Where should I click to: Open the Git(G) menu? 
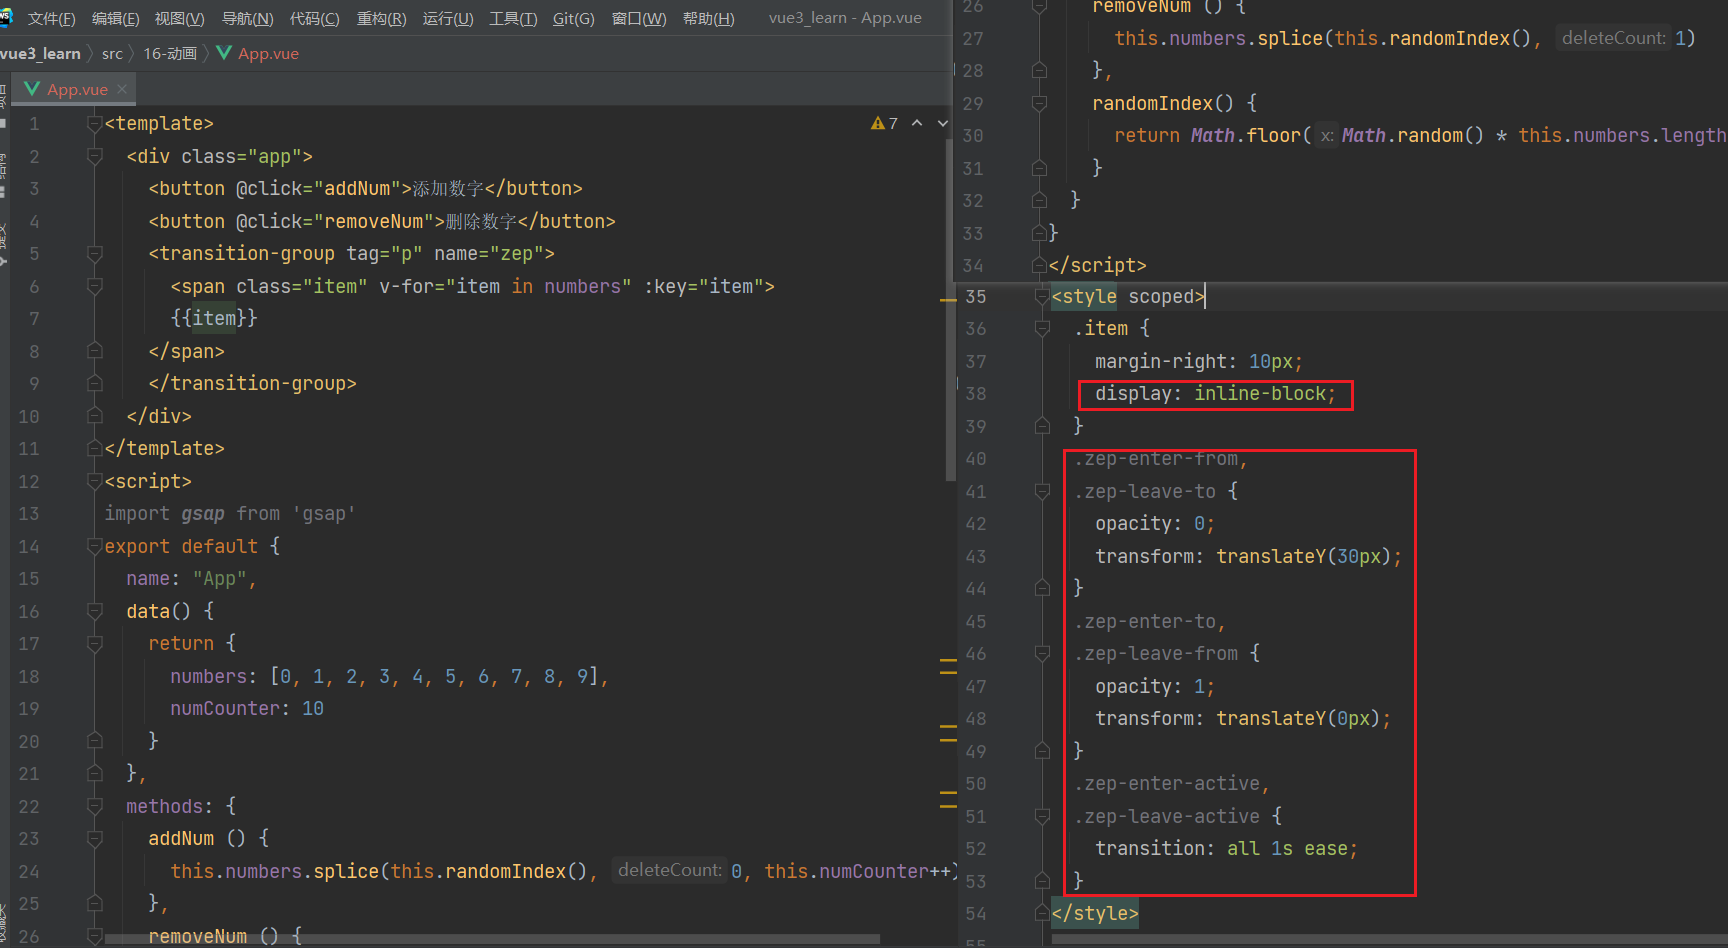tap(574, 18)
